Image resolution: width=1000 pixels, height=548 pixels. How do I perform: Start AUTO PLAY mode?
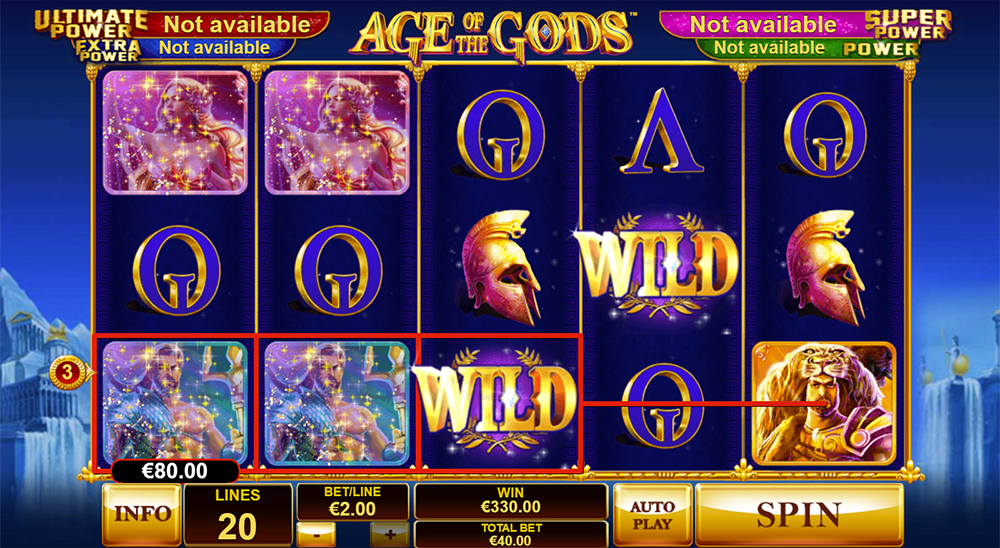tap(652, 514)
